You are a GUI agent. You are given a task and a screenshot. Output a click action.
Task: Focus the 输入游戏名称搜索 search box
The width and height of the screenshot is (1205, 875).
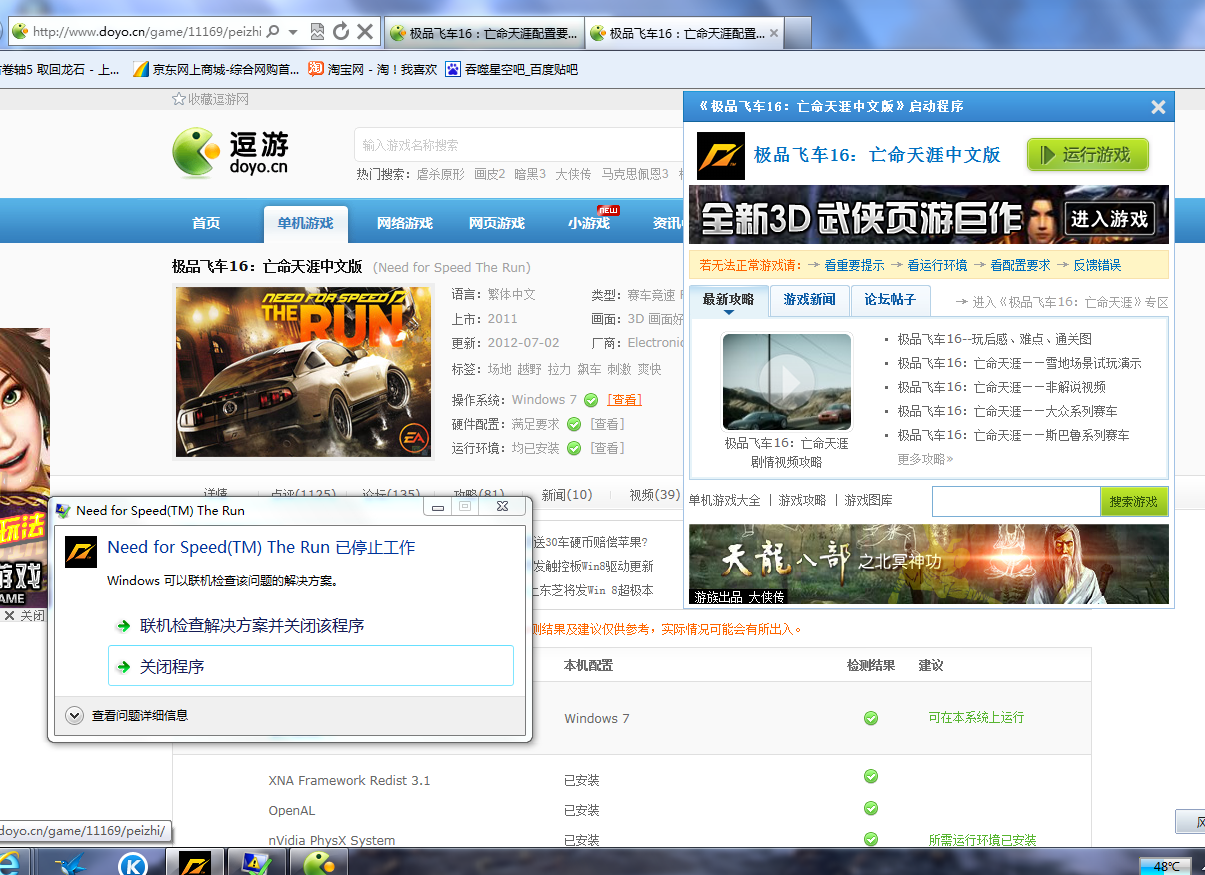tap(518, 145)
